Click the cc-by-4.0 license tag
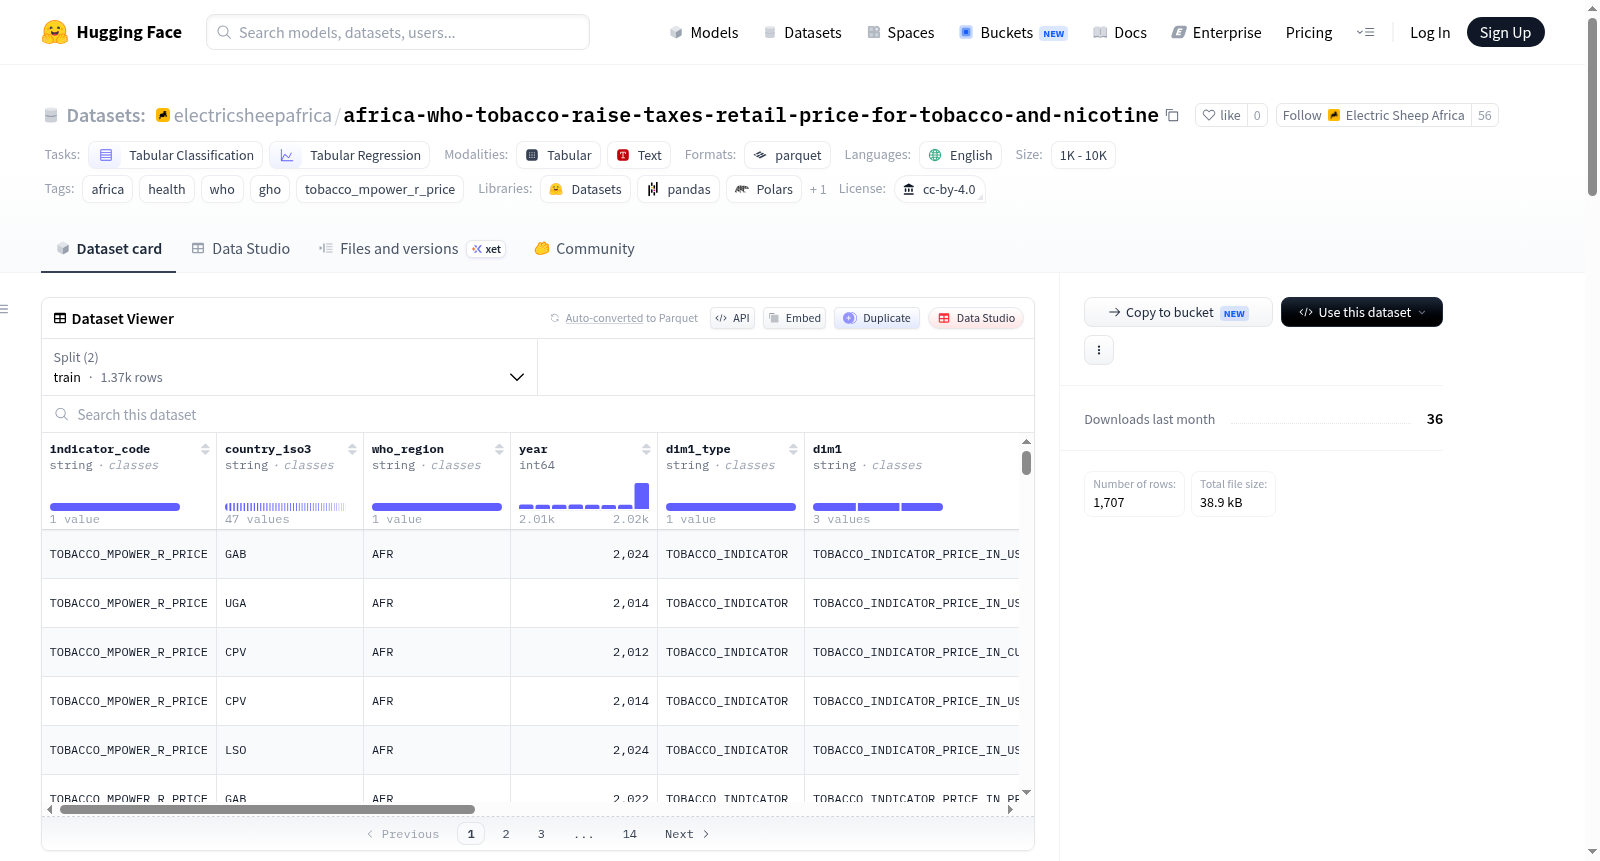Viewport: 1600px width, 861px height. tap(939, 189)
